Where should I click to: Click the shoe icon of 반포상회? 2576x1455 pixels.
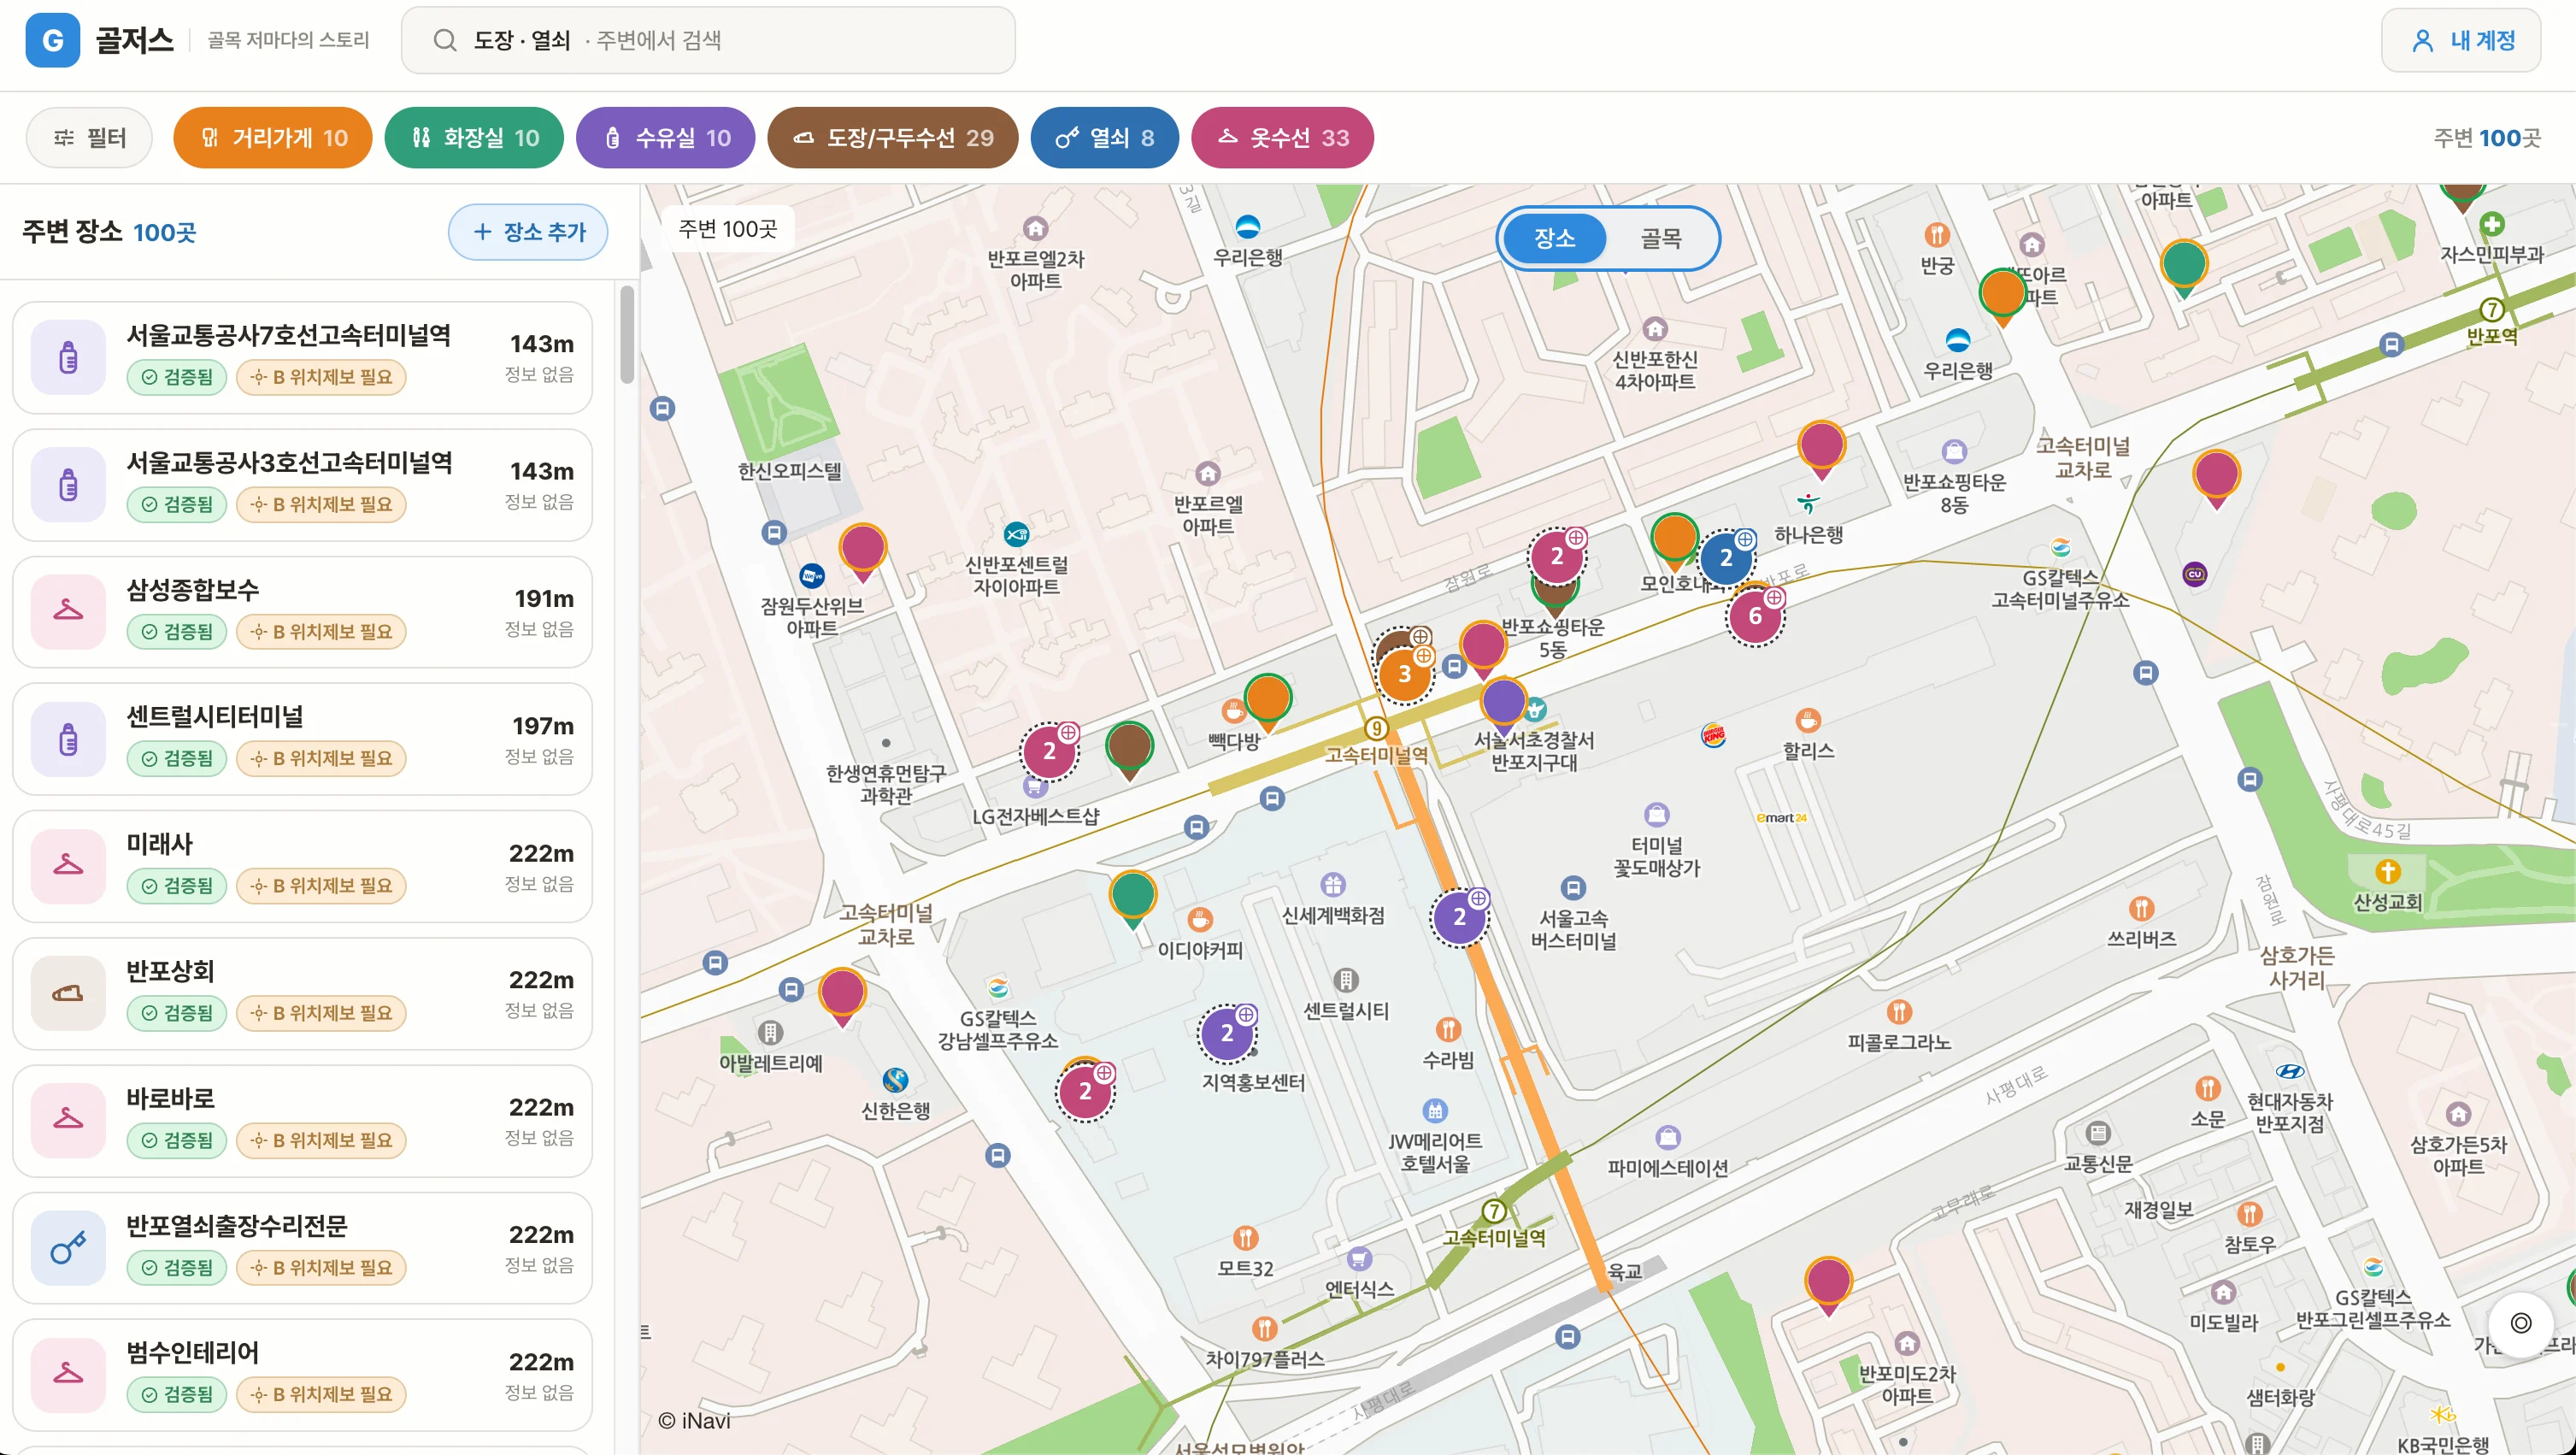68,993
